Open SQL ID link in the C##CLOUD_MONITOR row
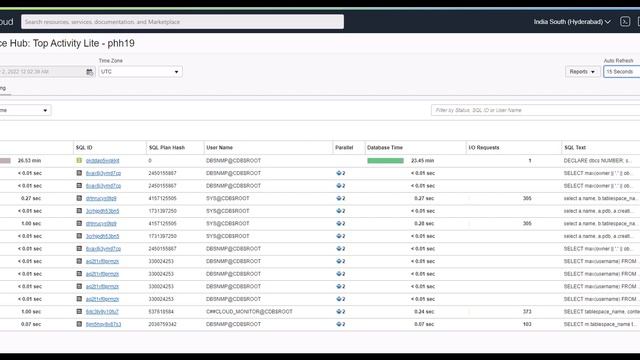640x360 pixels. [x=102, y=312]
